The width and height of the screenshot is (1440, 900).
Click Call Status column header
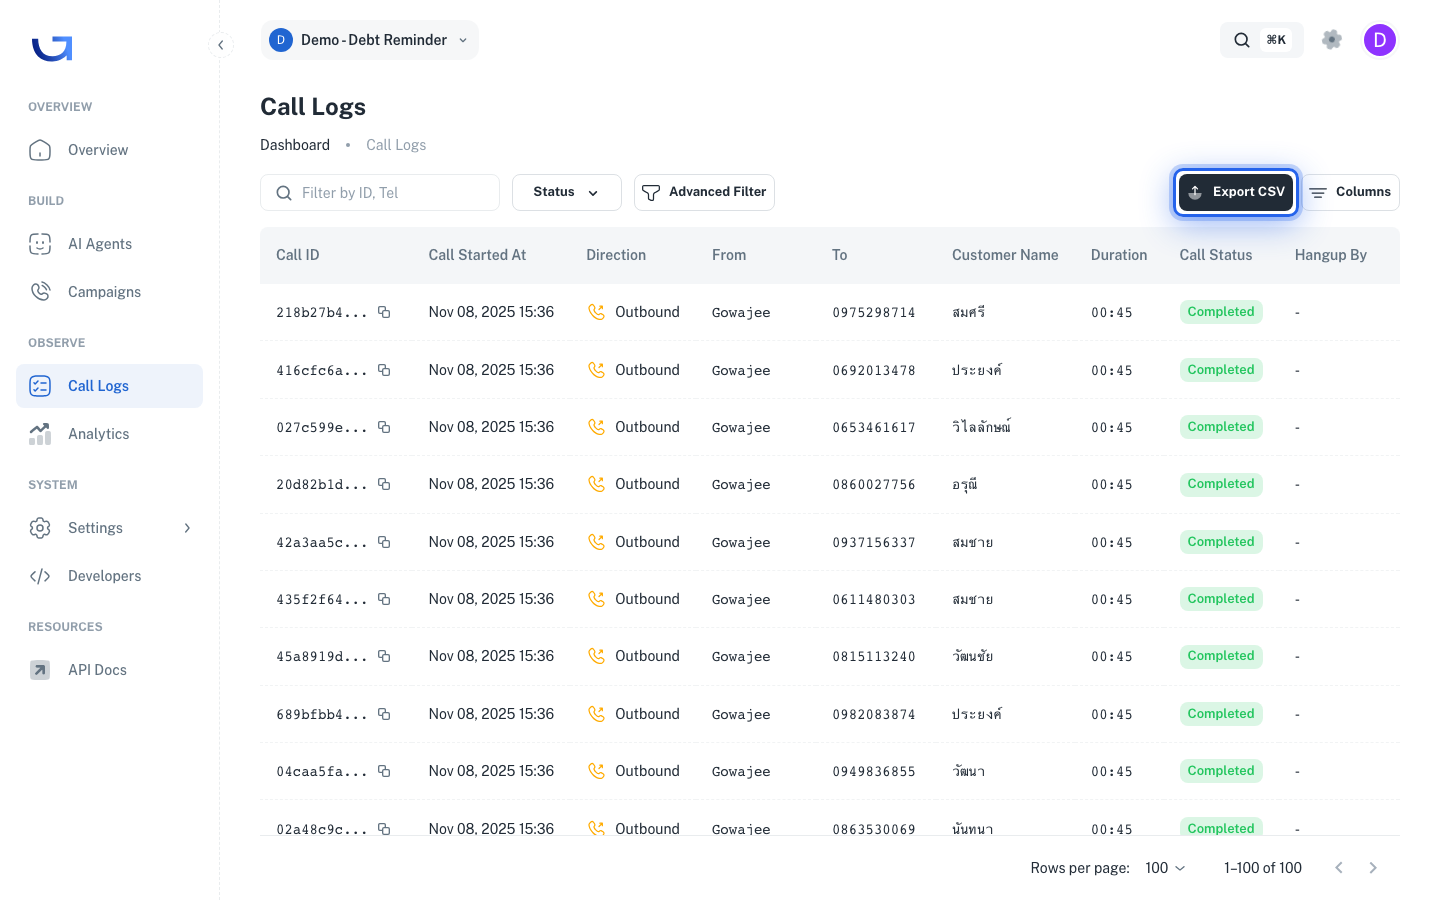(x=1216, y=255)
